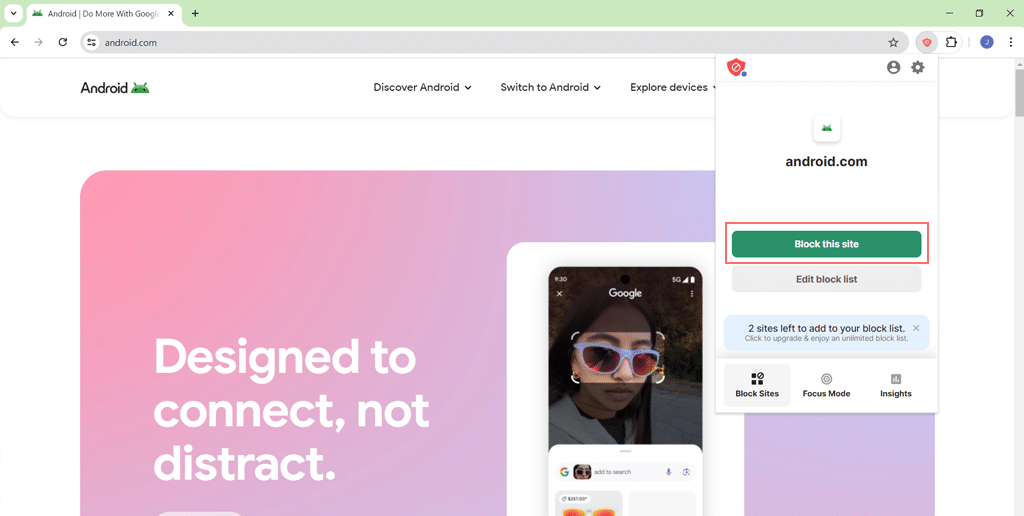The width and height of the screenshot is (1024, 516).
Task: Click the Block this site button
Action: (x=826, y=244)
